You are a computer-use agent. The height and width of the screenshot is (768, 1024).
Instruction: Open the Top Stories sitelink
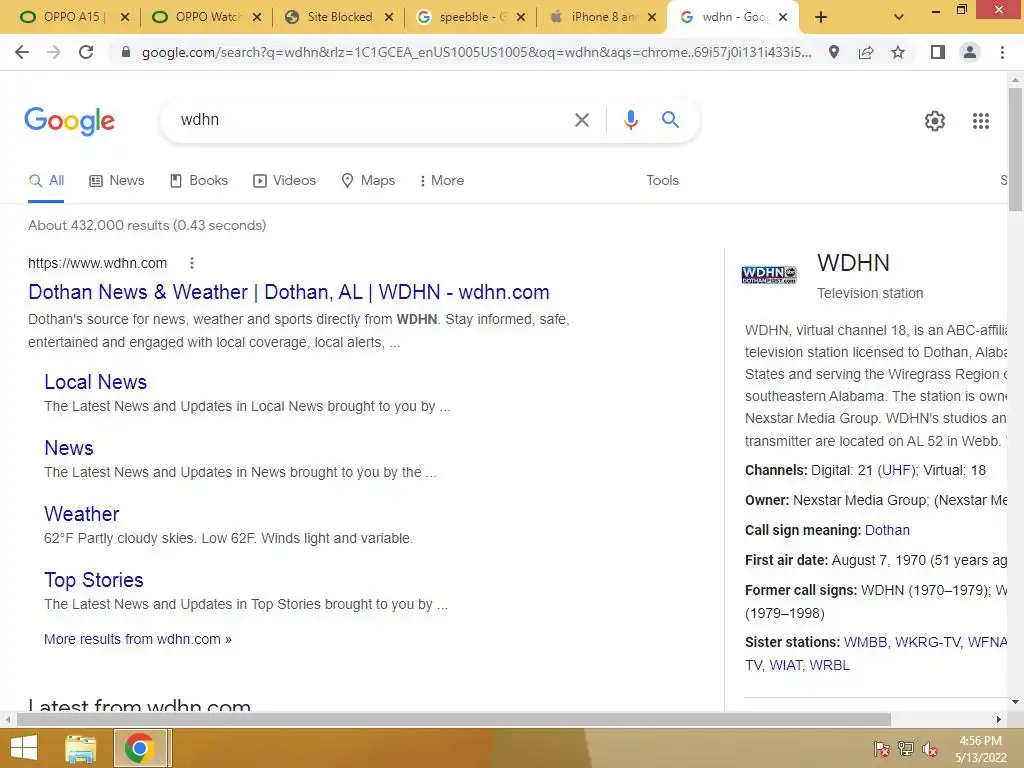click(x=93, y=580)
